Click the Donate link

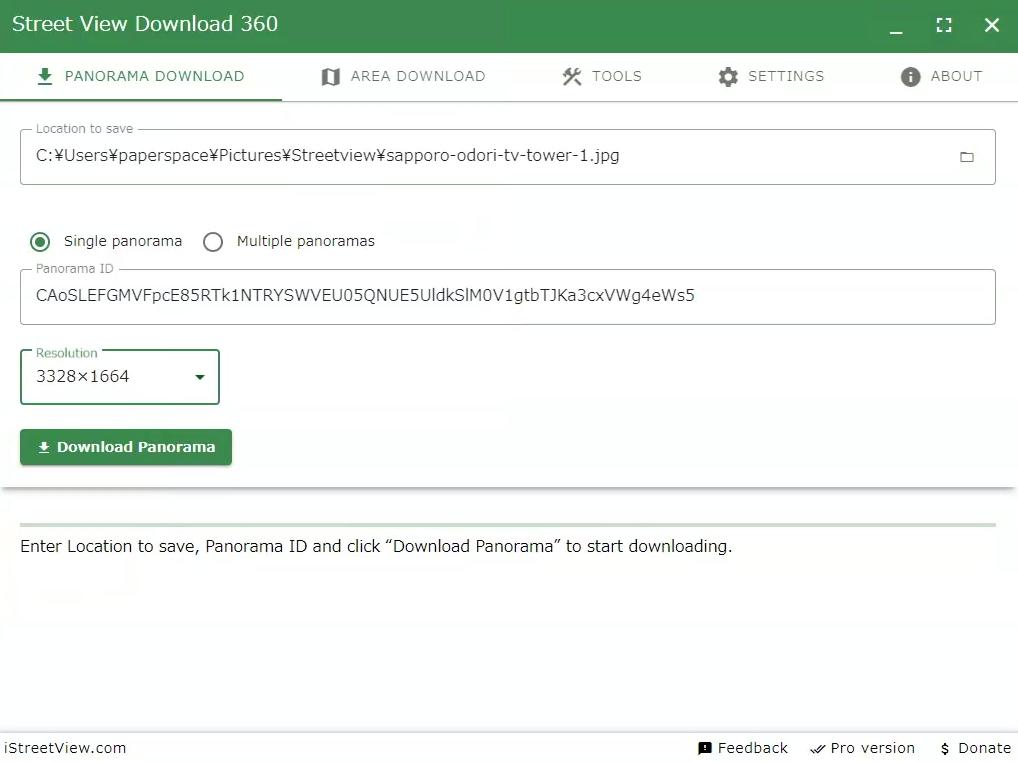pos(975,748)
